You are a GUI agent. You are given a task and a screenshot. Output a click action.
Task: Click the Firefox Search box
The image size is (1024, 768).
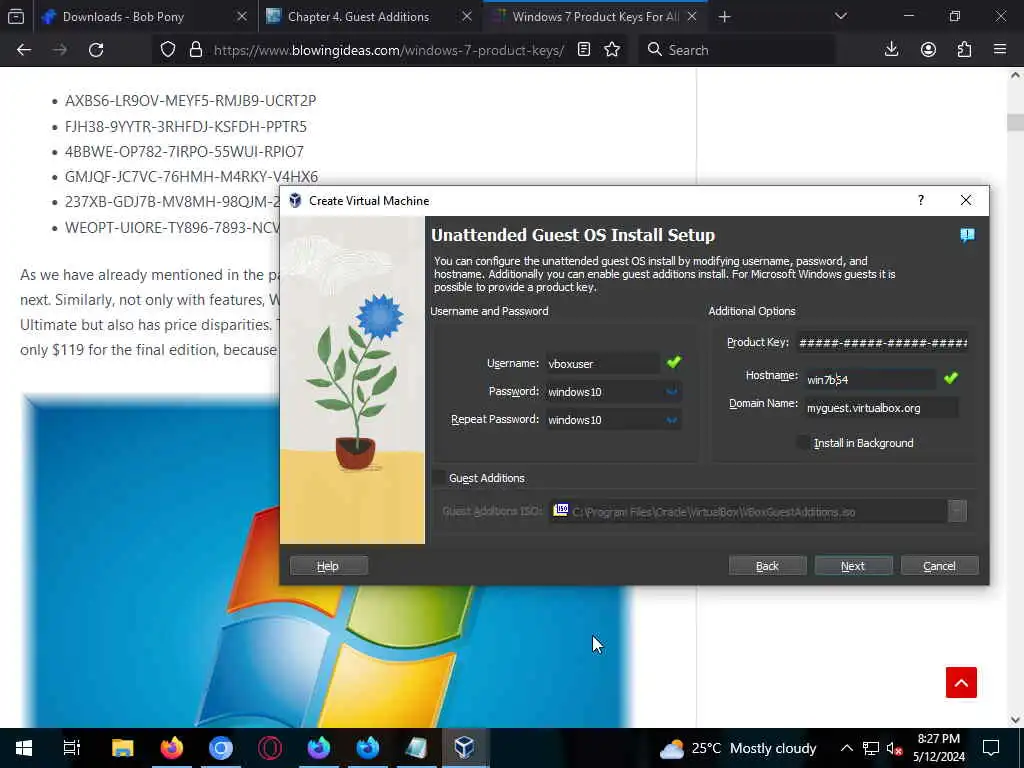pyautogui.click(x=737, y=50)
